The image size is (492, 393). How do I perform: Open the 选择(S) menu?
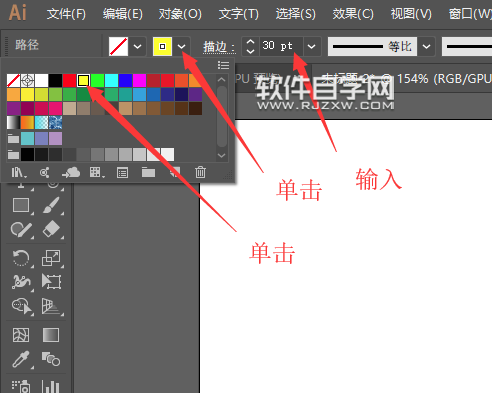(x=295, y=14)
